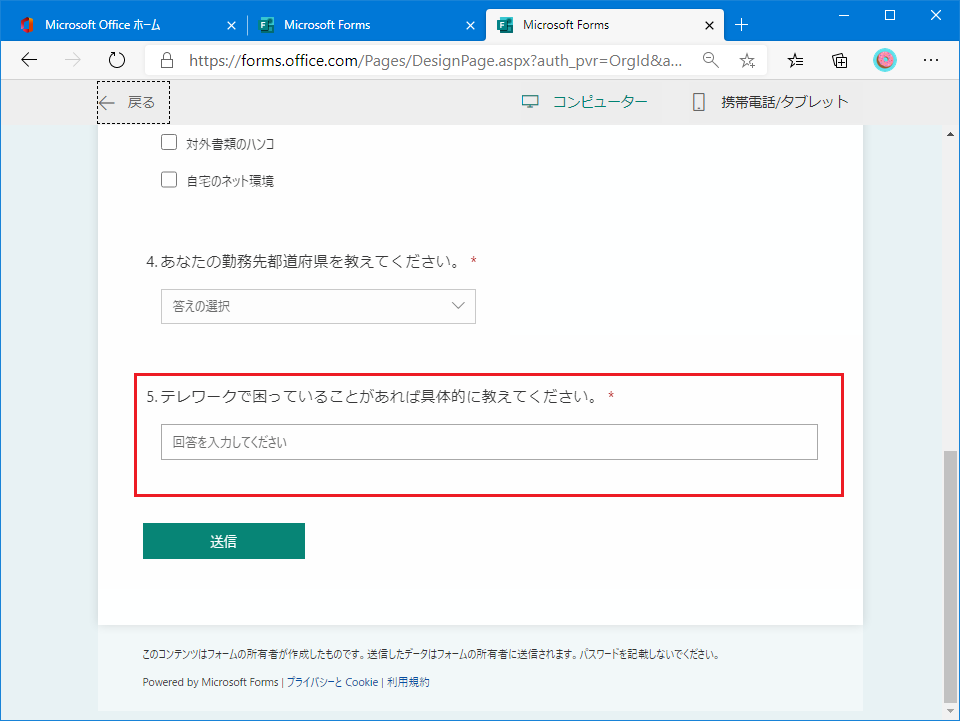Minimize the browser window
Viewport: 960px width, 721px height.
844,15
